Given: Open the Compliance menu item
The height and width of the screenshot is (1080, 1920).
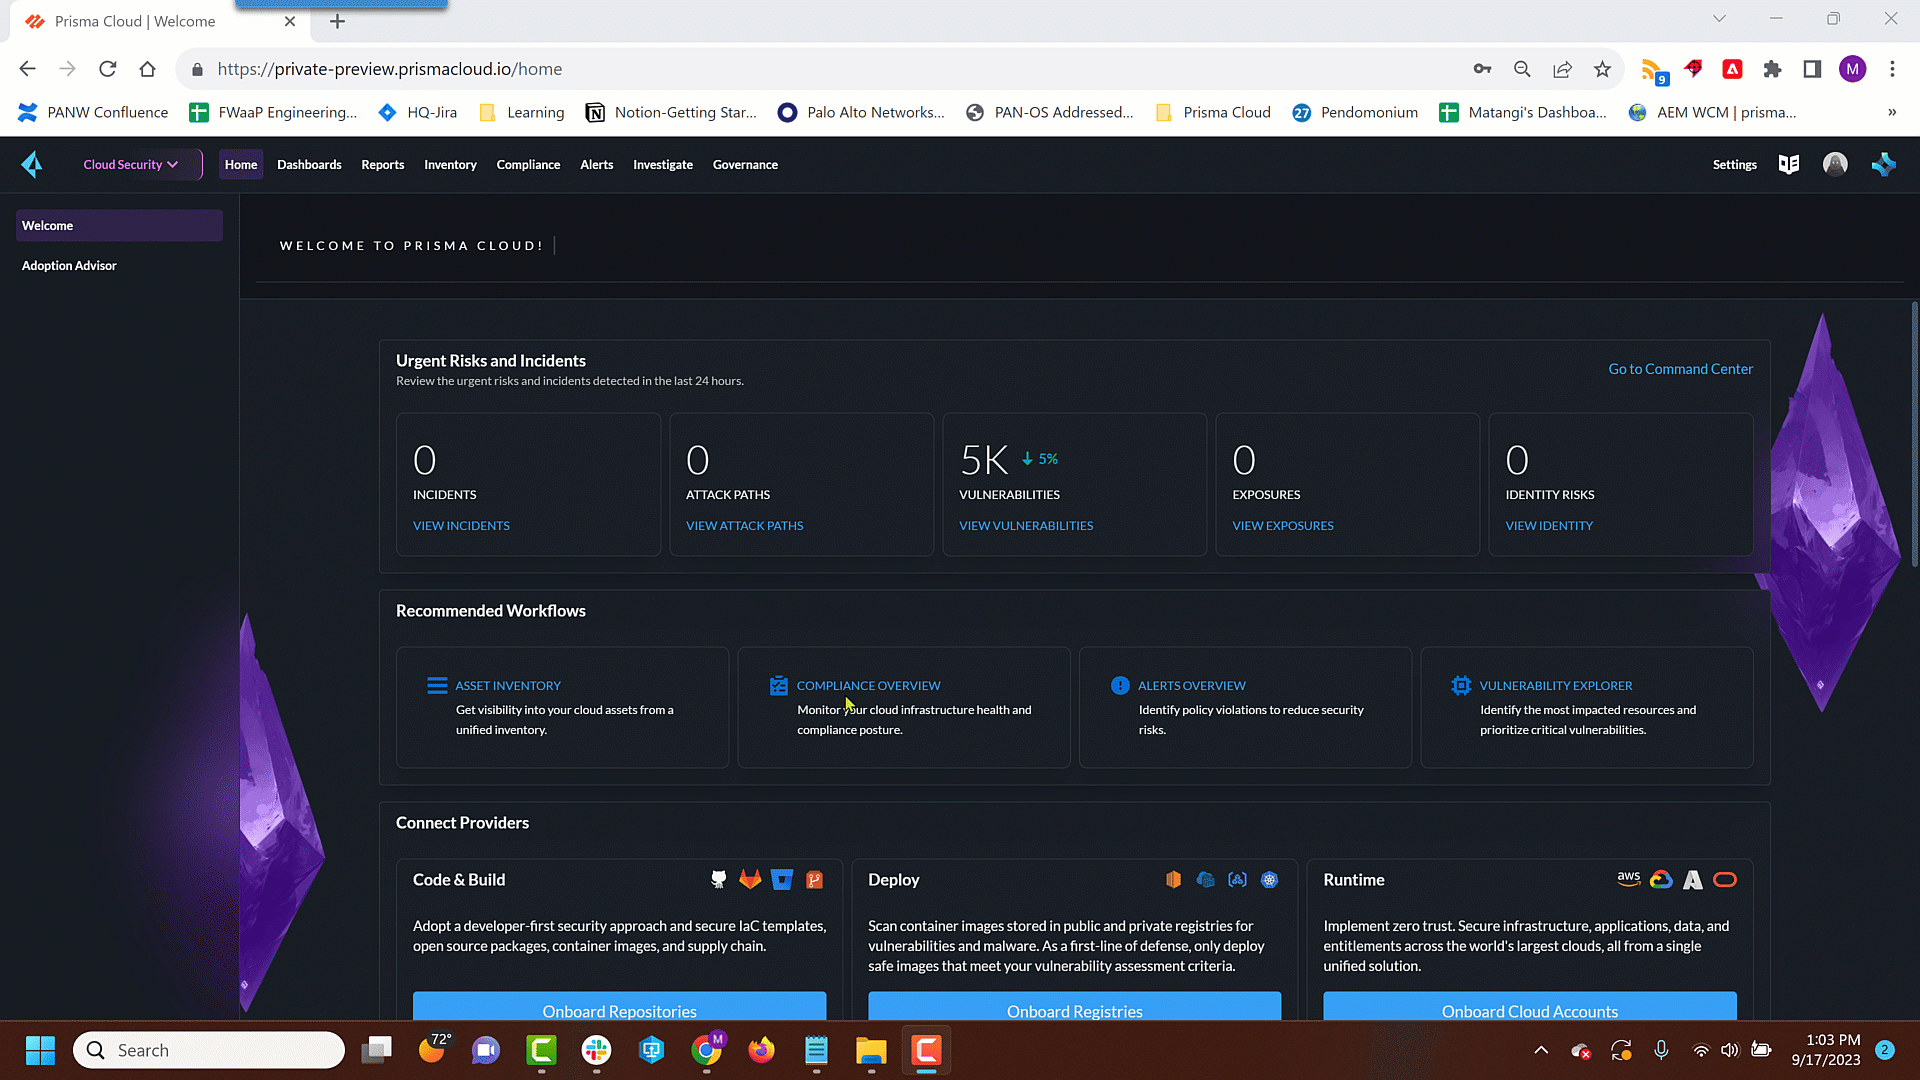Looking at the screenshot, I should 528,165.
